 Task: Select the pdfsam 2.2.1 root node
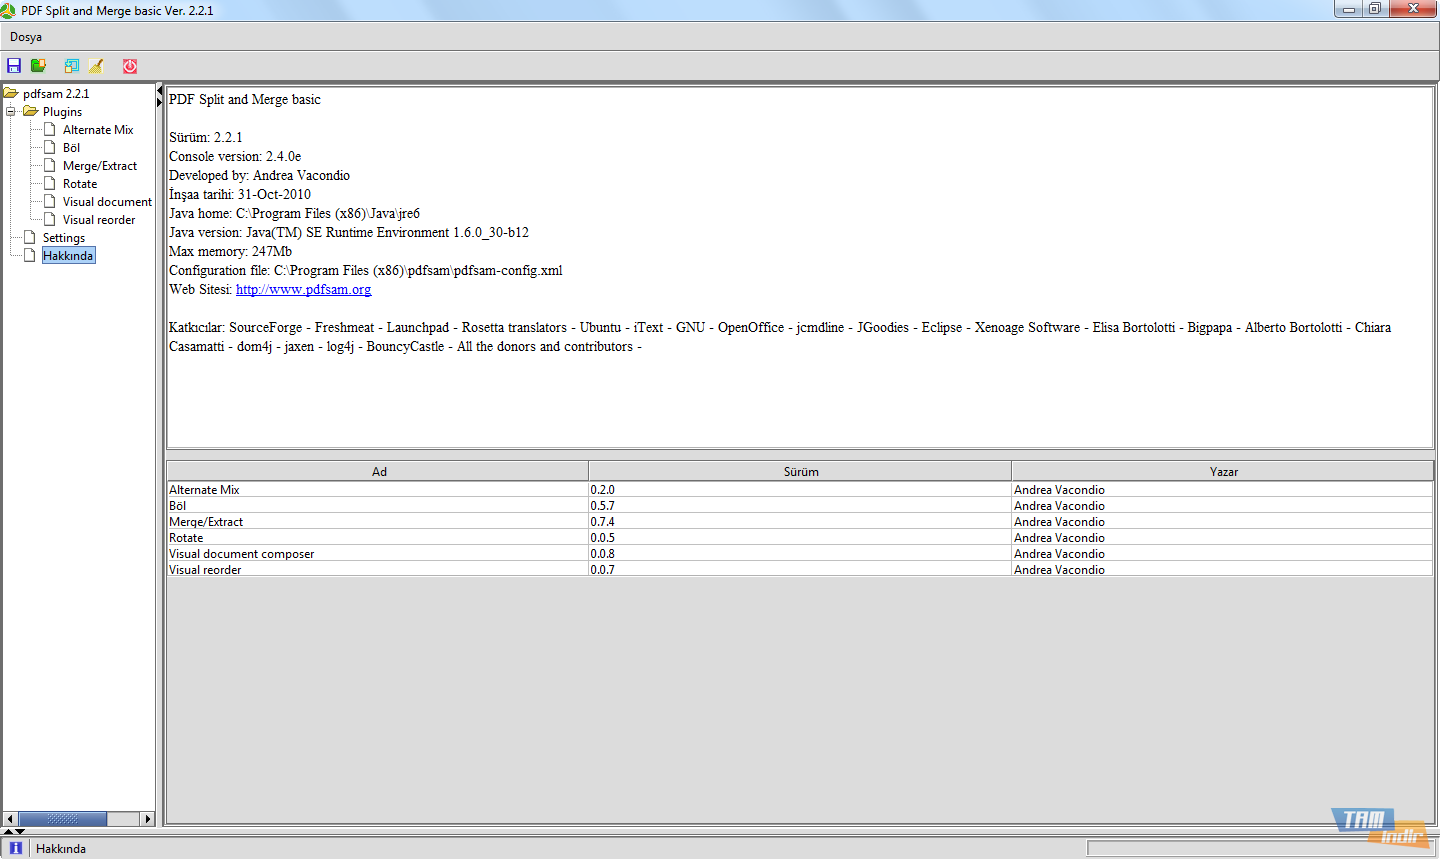coord(56,94)
